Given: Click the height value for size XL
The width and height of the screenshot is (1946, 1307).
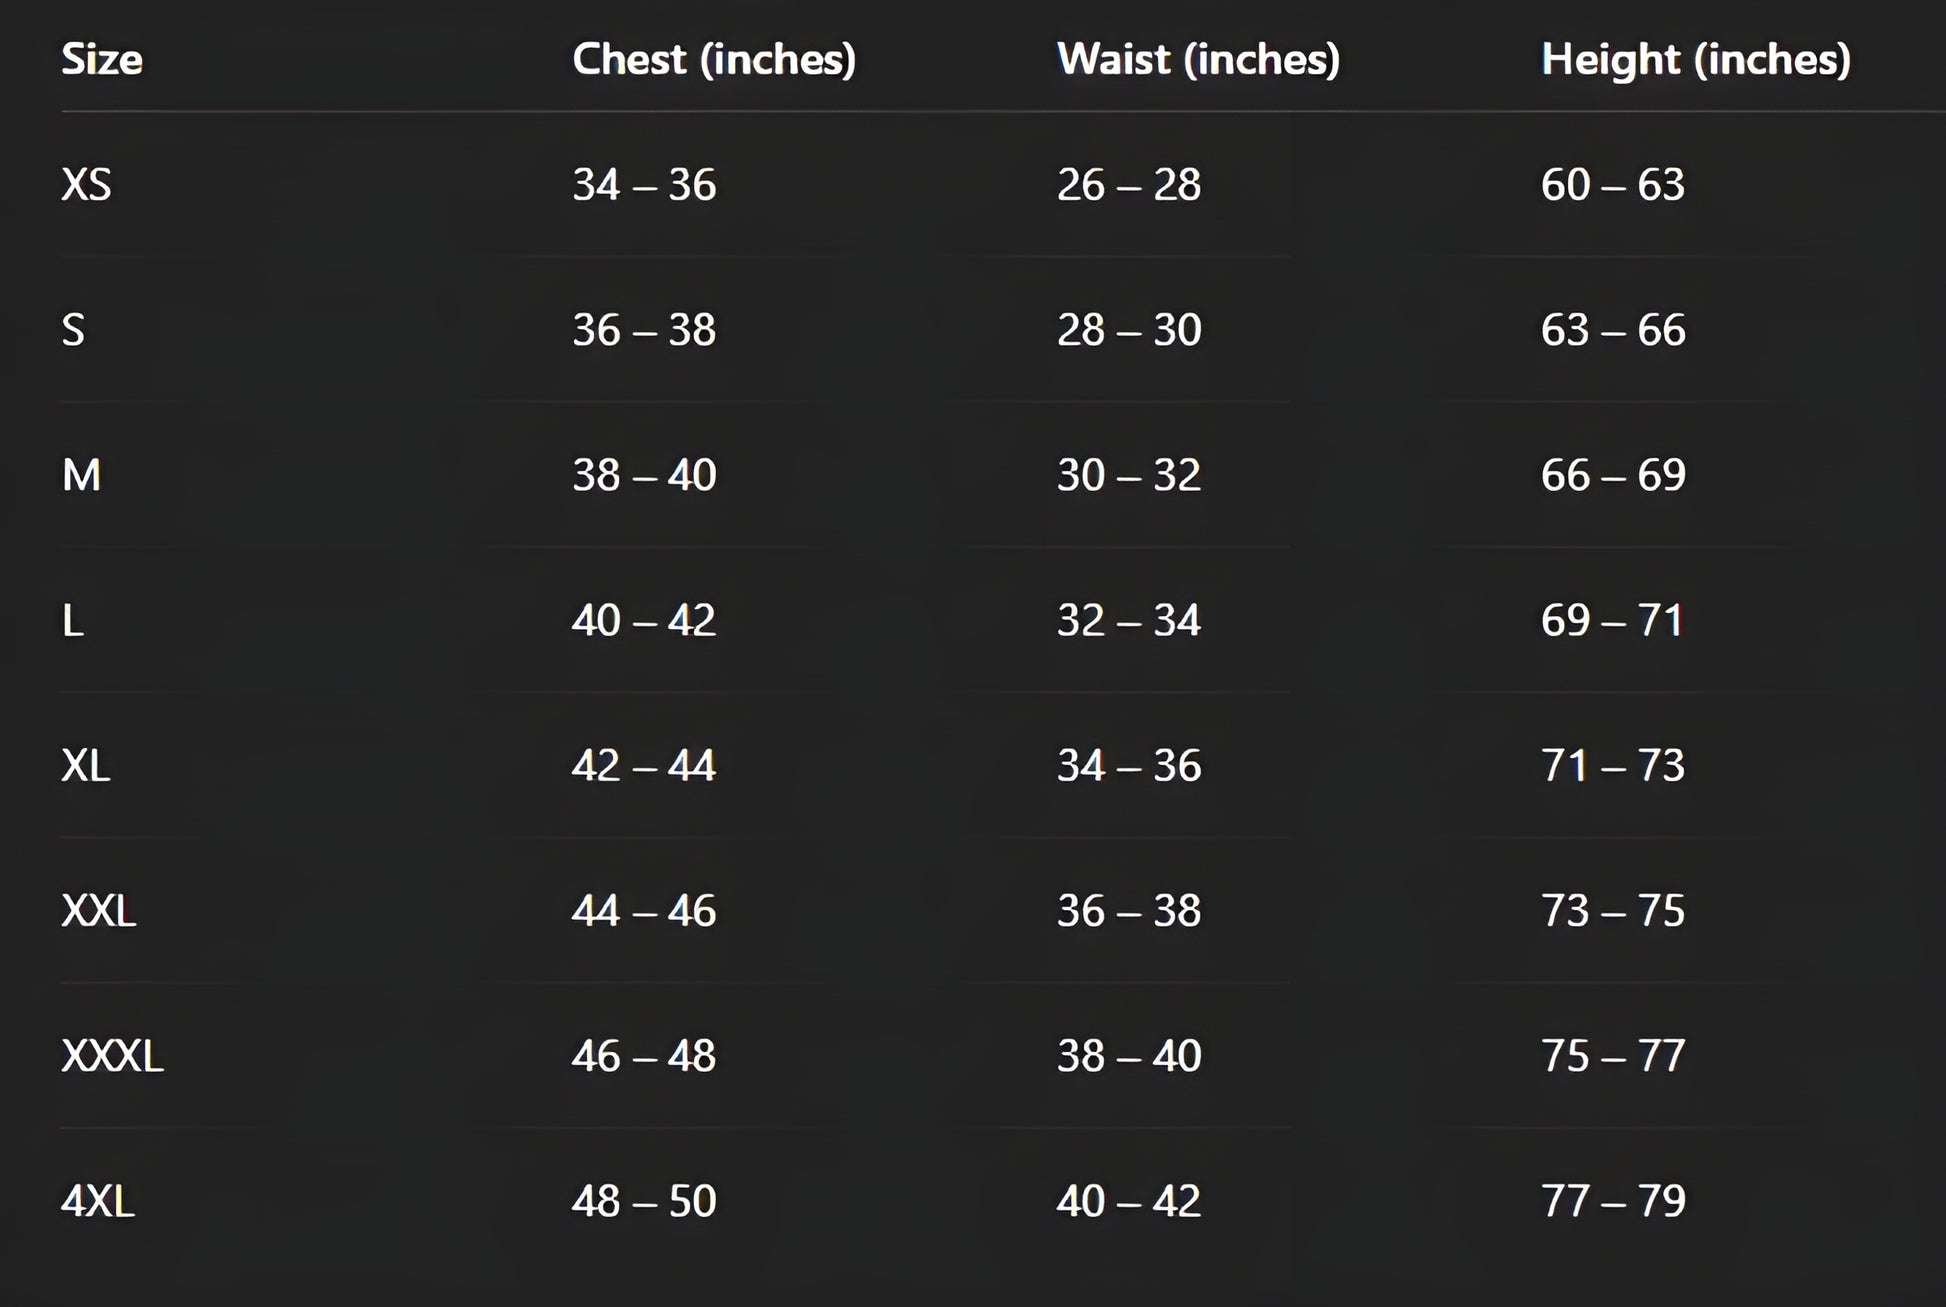Looking at the screenshot, I should pyautogui.click(x=1613, y=766).
